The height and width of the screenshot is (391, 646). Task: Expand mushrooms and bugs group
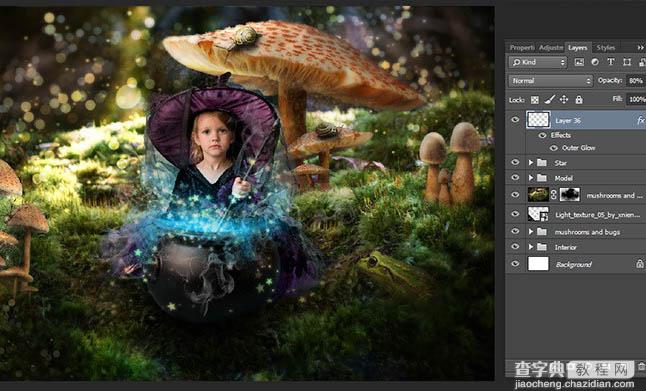tap(531, 232)
